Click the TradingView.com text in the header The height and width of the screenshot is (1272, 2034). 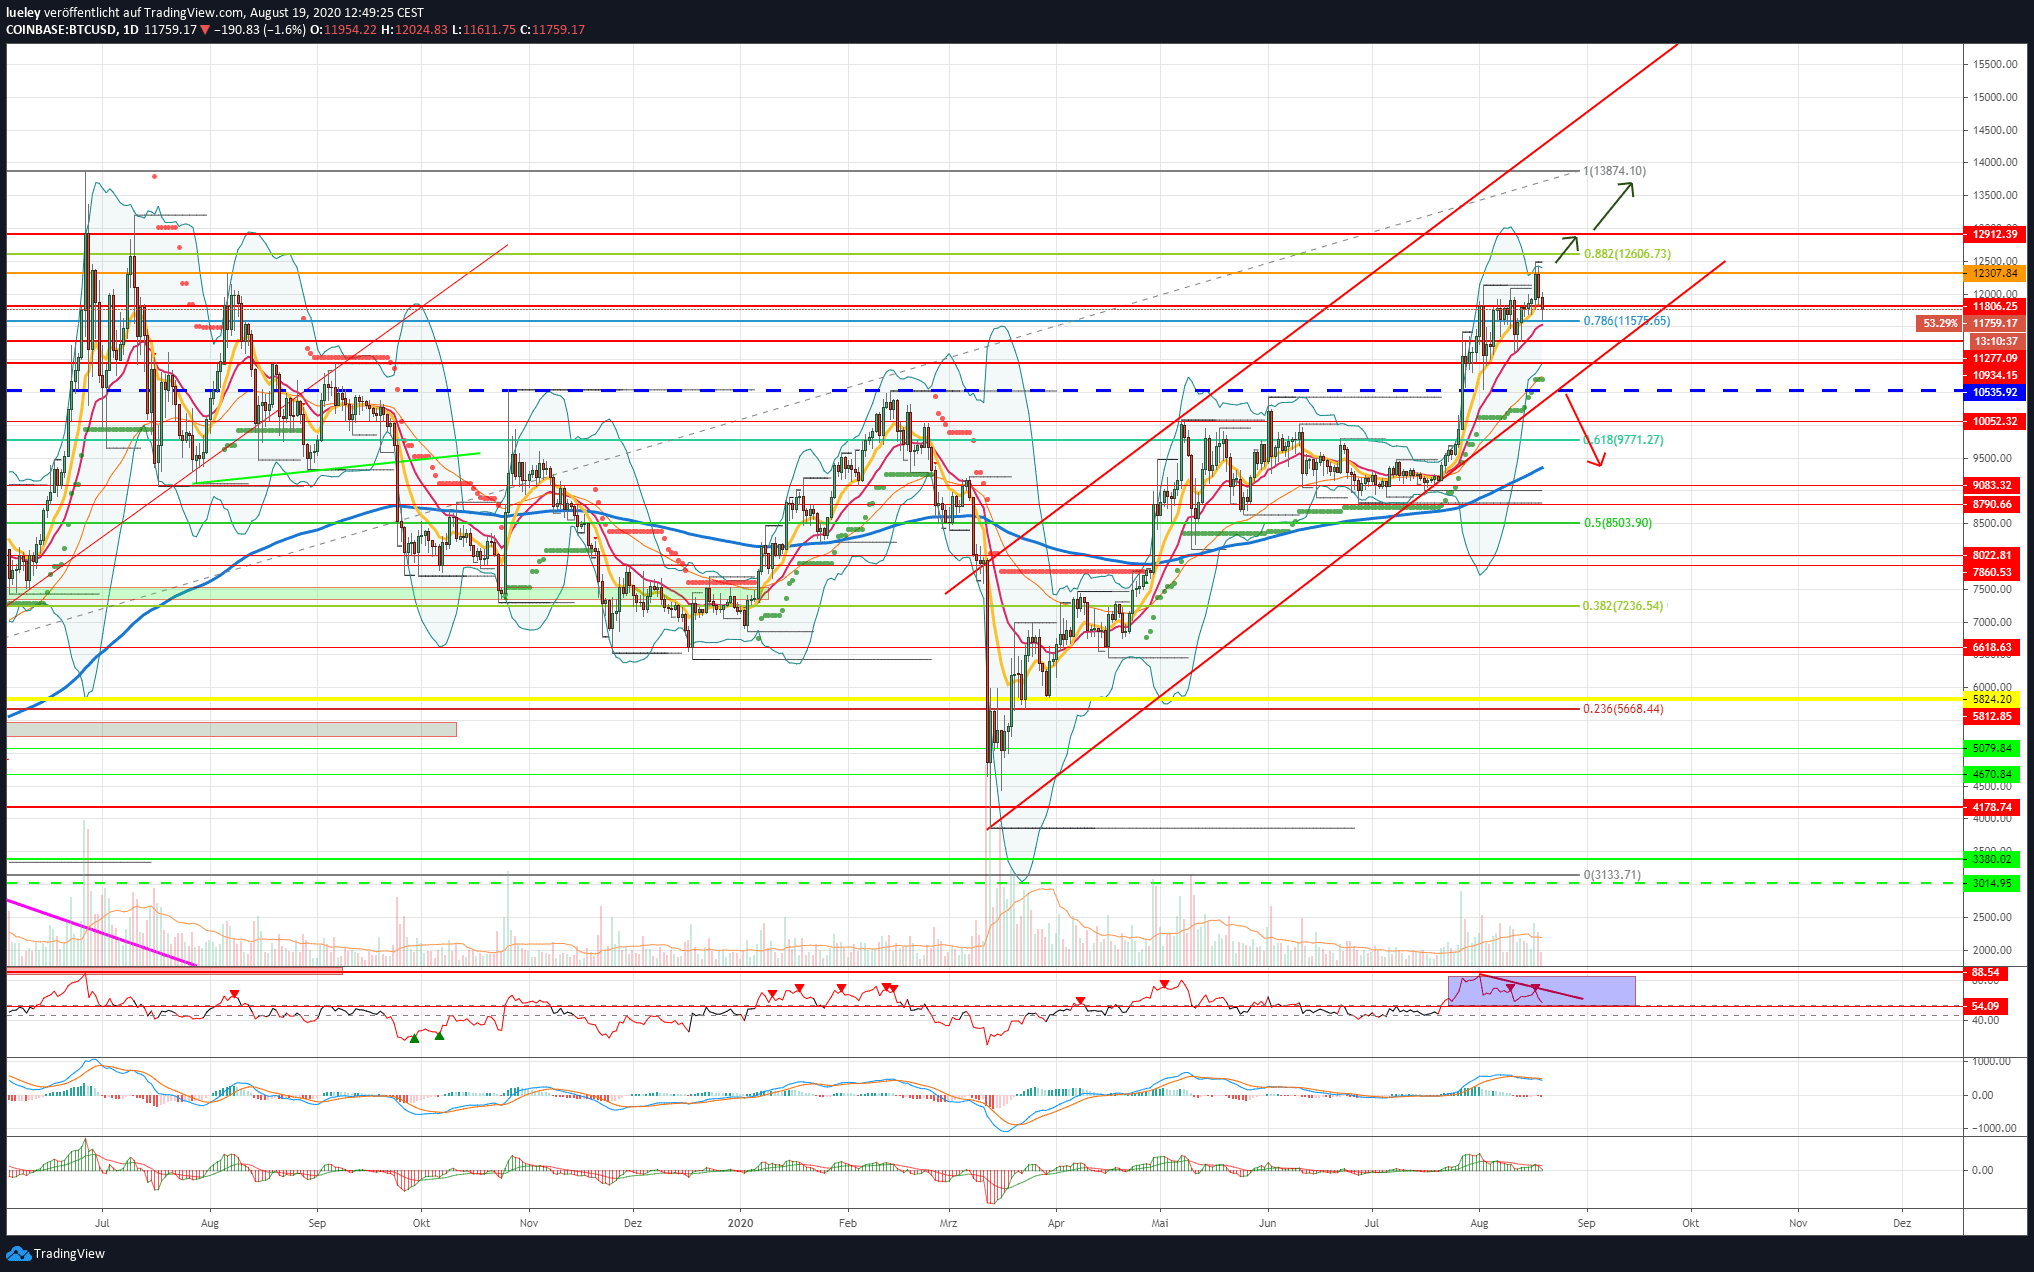[194, 13]
